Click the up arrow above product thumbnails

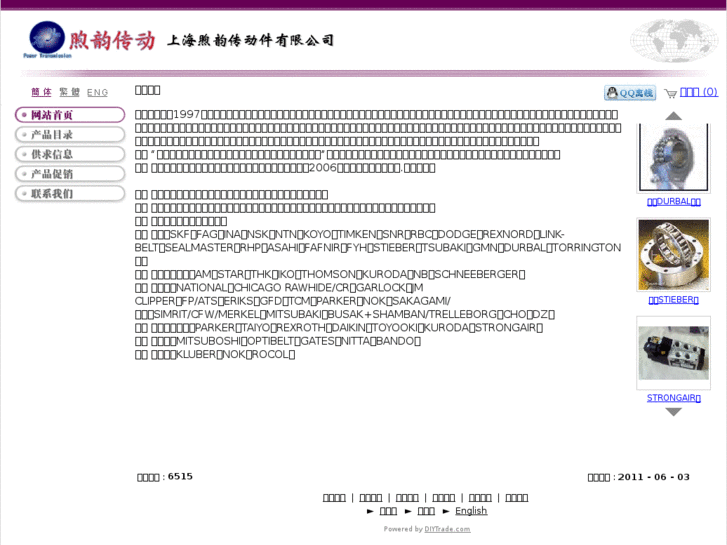click(x=673, y=116)
